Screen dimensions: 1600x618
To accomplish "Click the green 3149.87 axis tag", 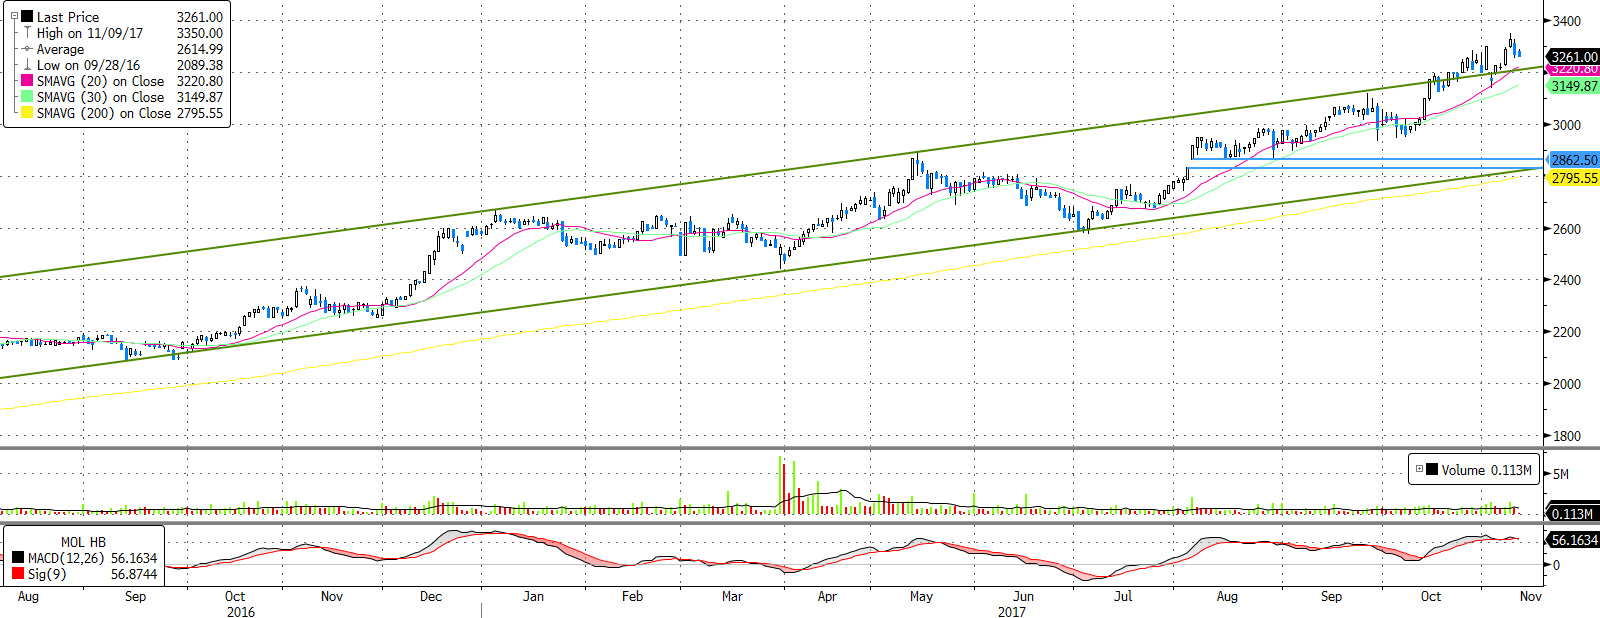I will tap(1574, 86).
